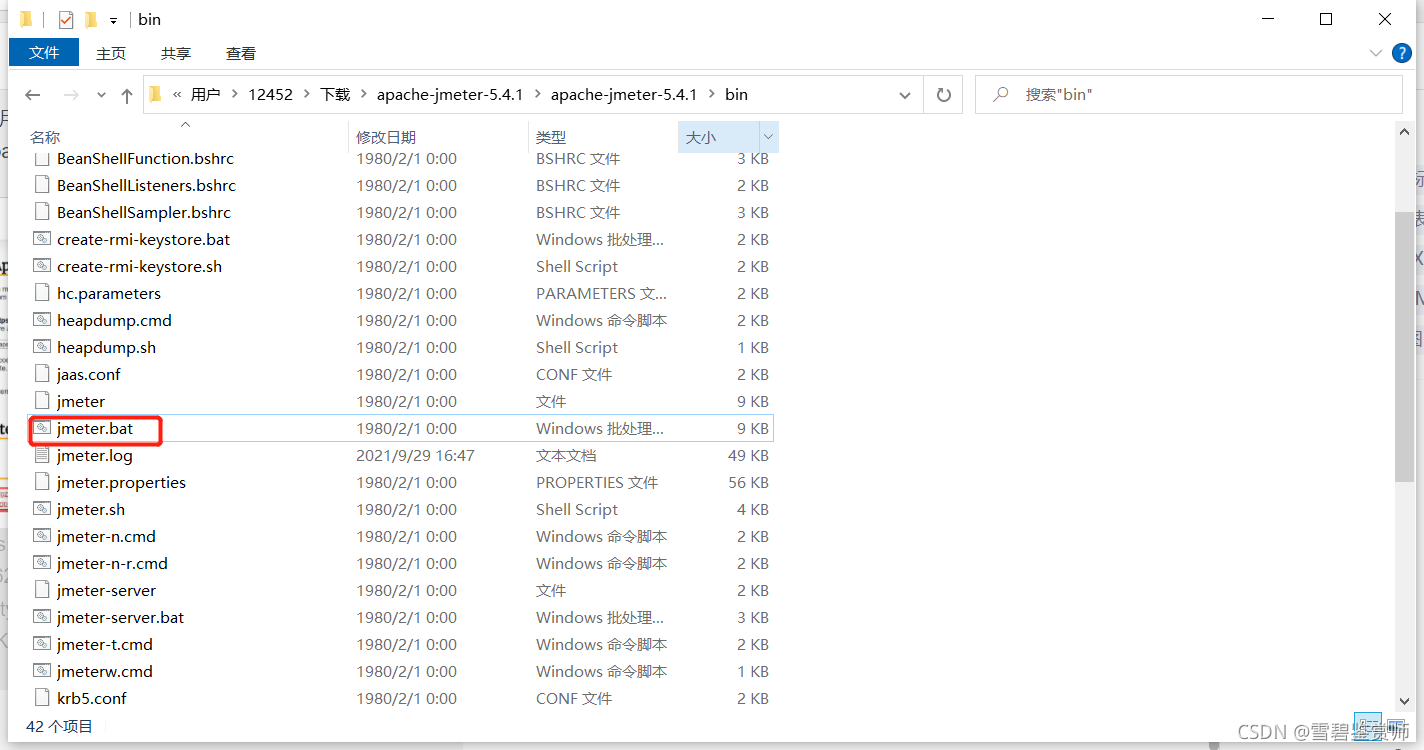Click the 文本文档 type cell
Image resolution: width=1424 pixels, height=750 pixels.
pos(566,455)
